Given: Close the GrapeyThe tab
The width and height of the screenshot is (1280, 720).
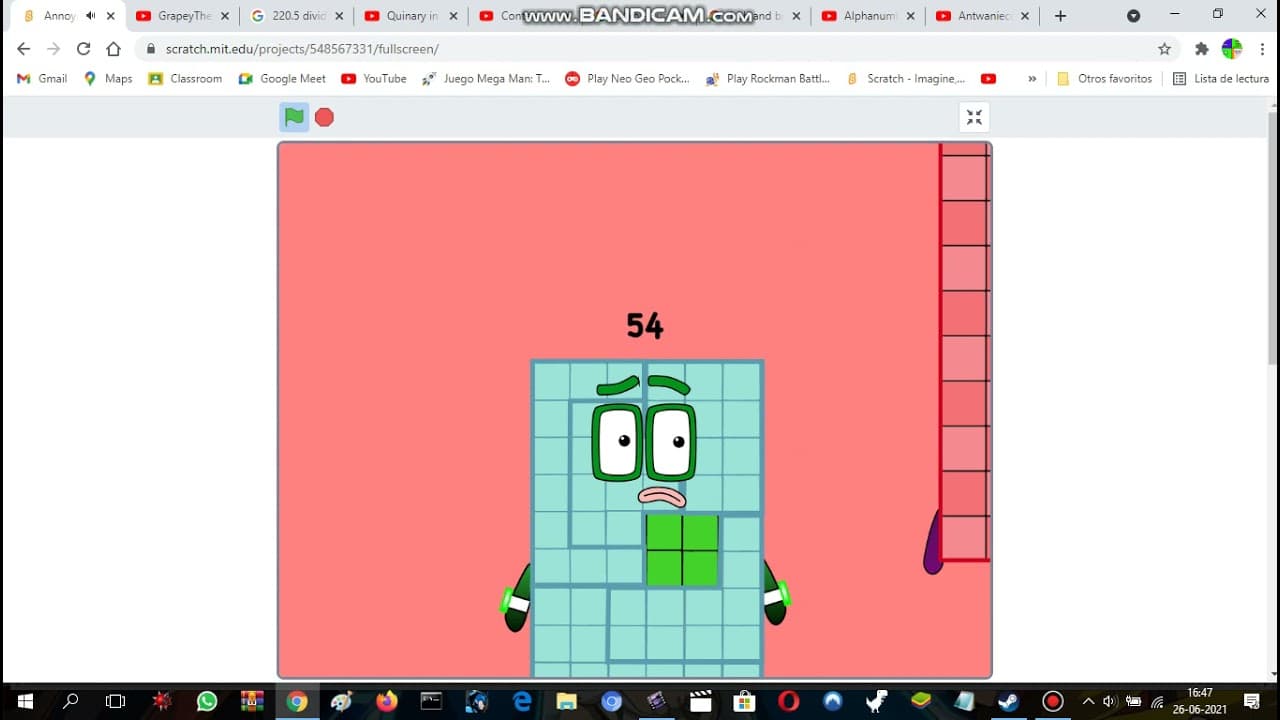Looking at the screenshot, I should 224,16.
